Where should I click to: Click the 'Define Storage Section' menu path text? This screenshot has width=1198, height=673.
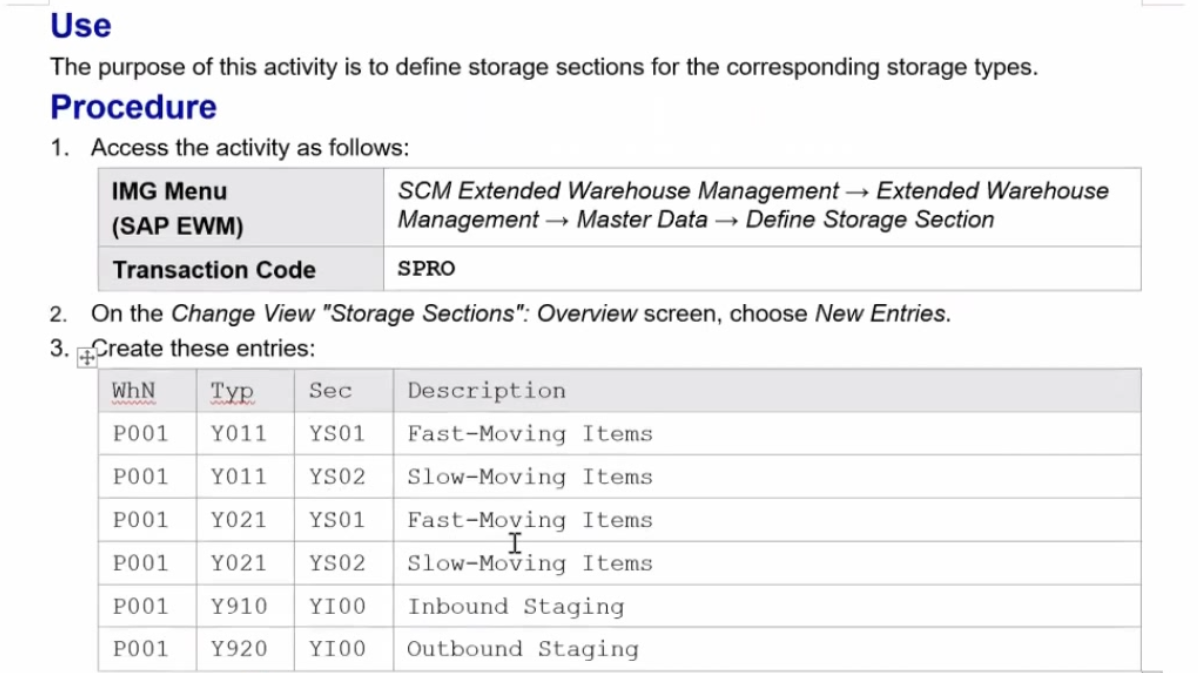click(x=870, y=220)
